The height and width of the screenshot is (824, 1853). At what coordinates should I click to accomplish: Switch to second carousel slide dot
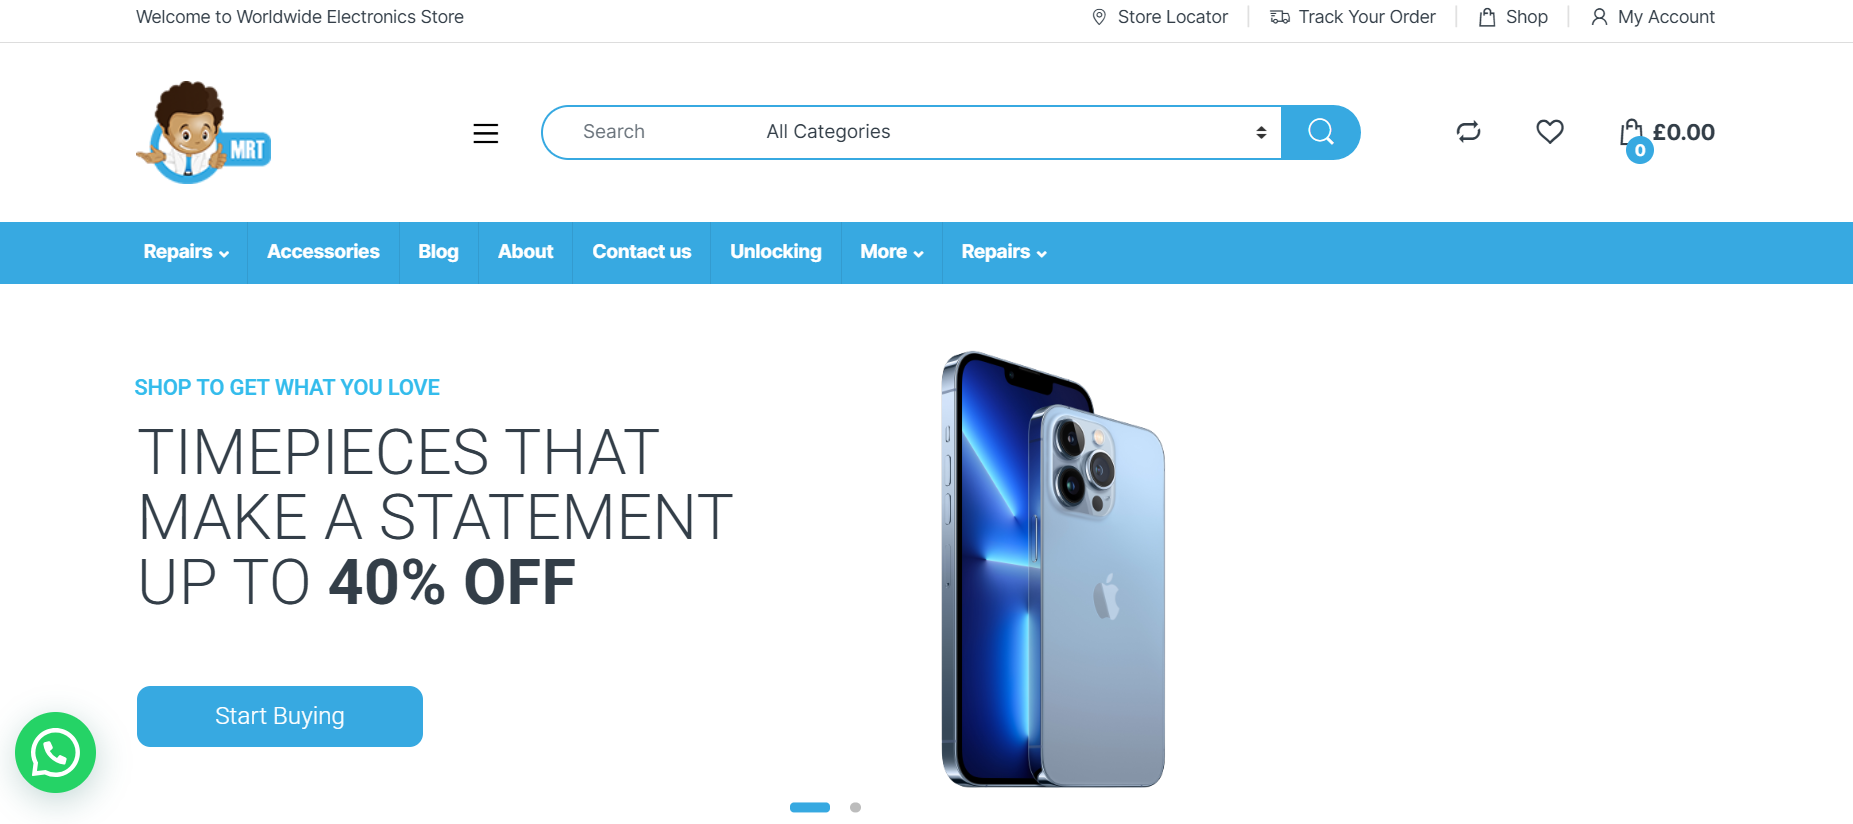pos(855,807)
